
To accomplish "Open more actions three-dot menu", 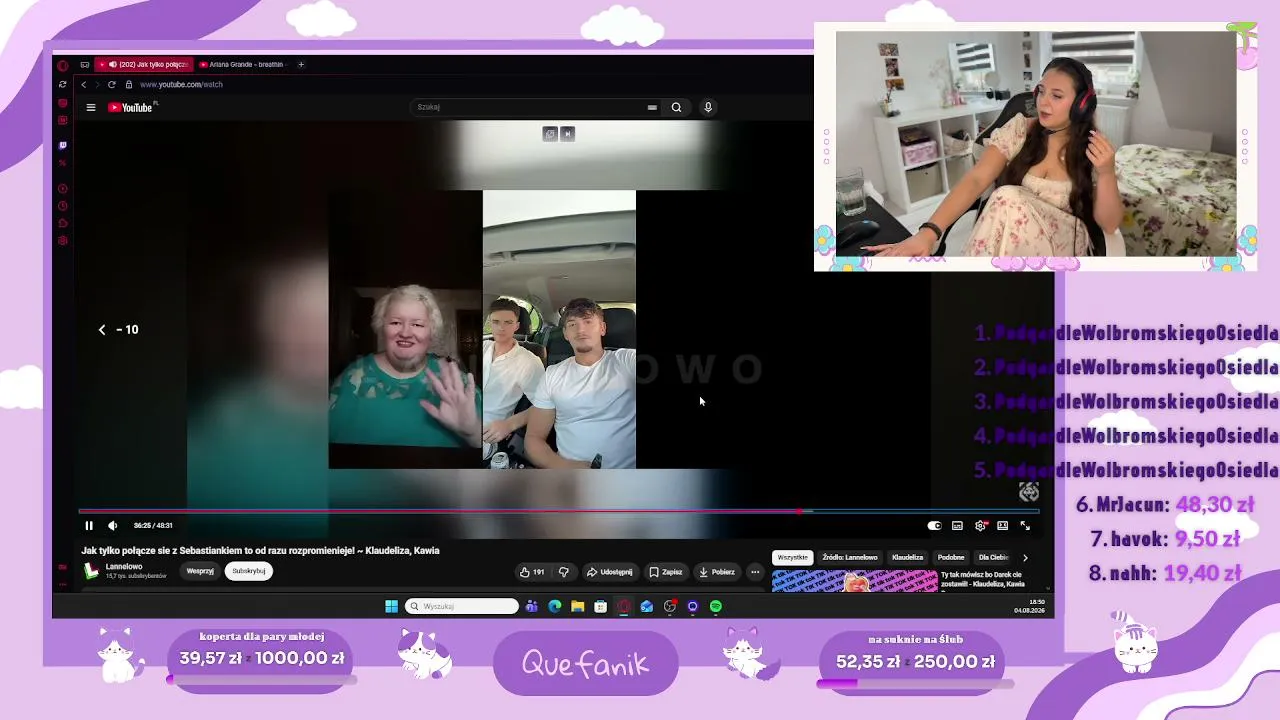I will point(755,572).
